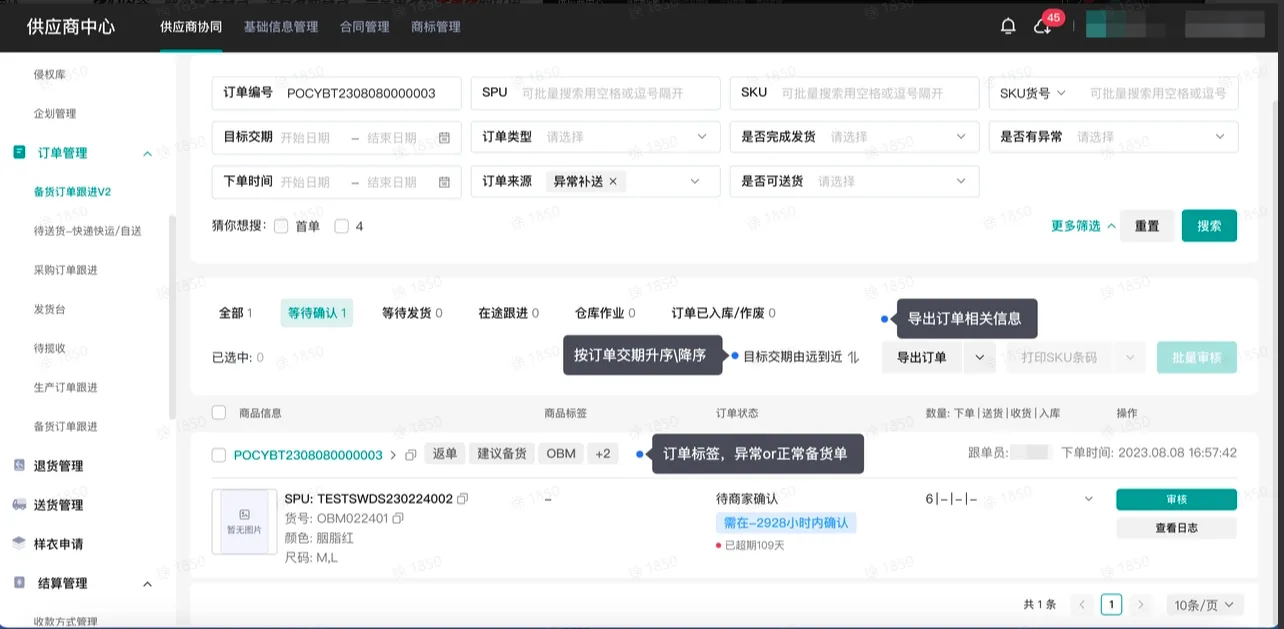This screenshot has width=1284, height=629.
Task: Click the 样衣申请 sidebar icon
Action: coord(19,544)
